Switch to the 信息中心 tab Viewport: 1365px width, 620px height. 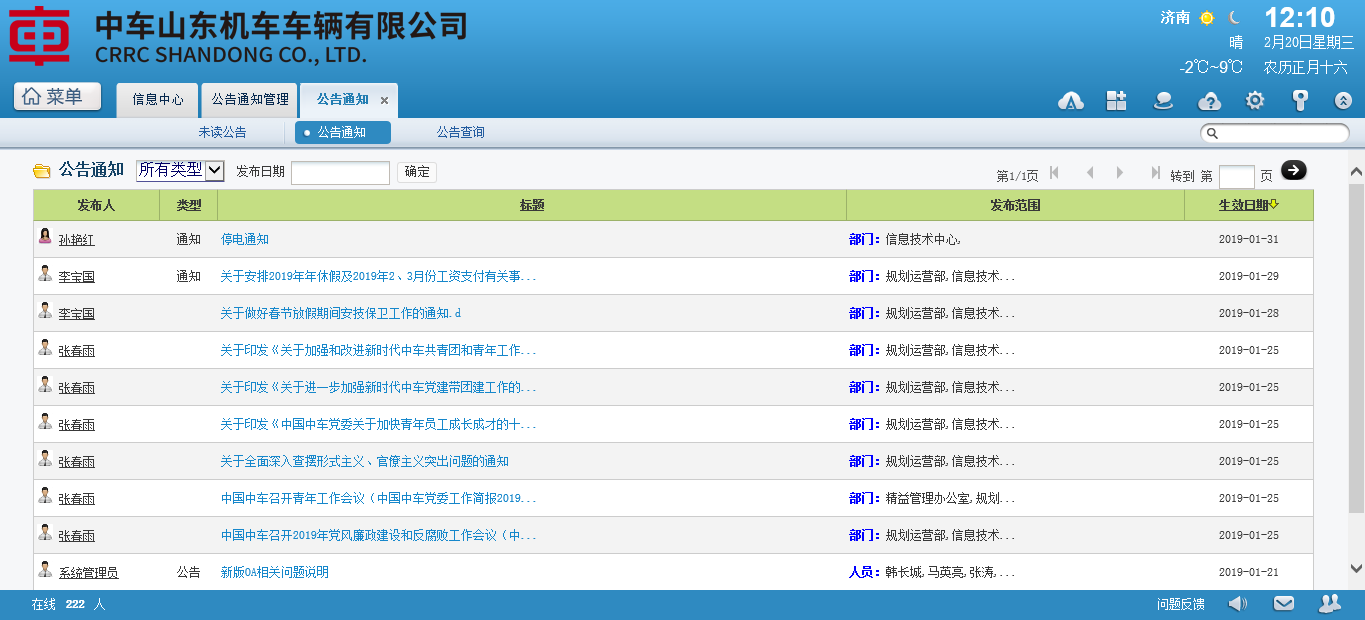coord(158,100)
